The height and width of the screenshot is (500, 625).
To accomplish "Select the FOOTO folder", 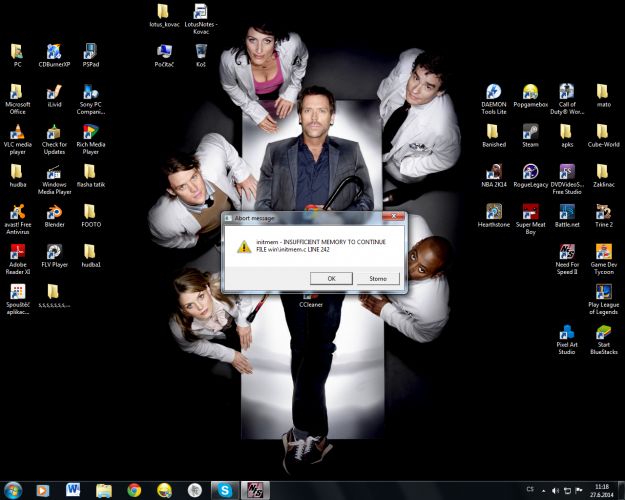I will click(x=91, y=216).
